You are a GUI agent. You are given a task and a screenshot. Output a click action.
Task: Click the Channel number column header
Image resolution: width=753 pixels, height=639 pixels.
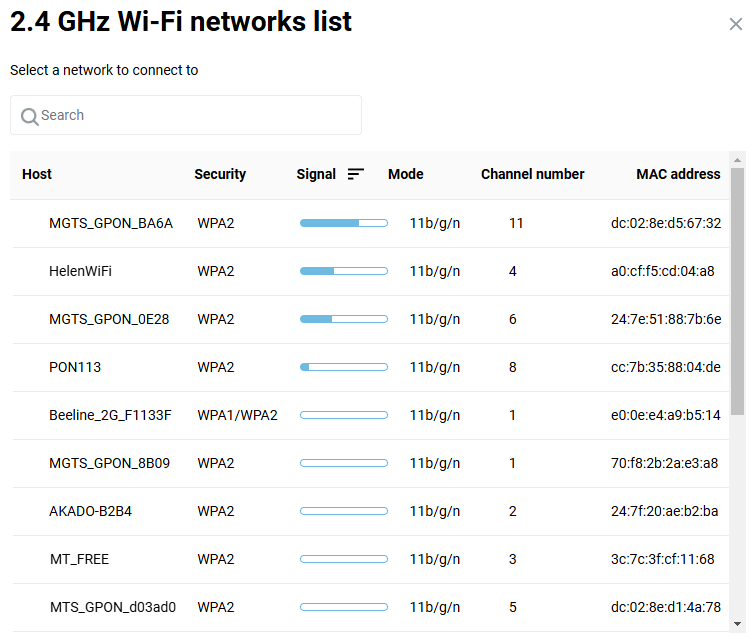tap(532, 174)
